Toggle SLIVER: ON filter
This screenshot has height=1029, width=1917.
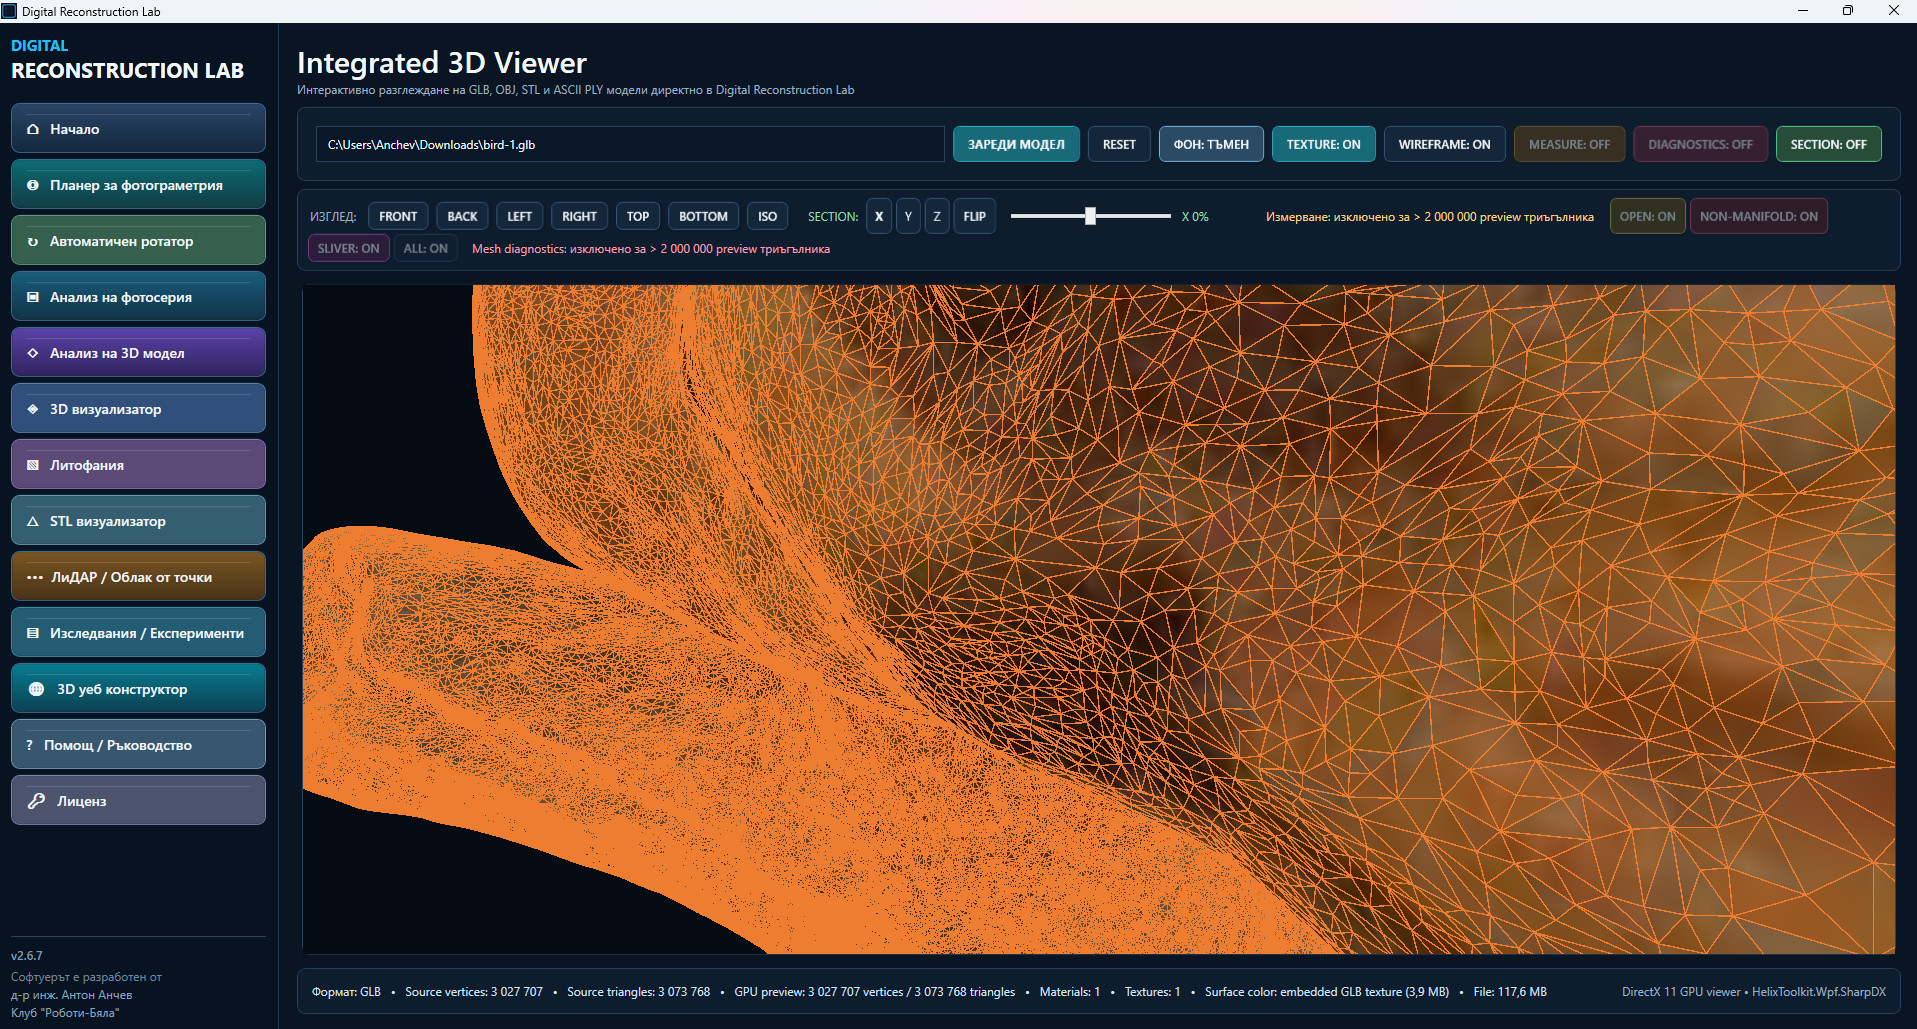pos(348,248)
